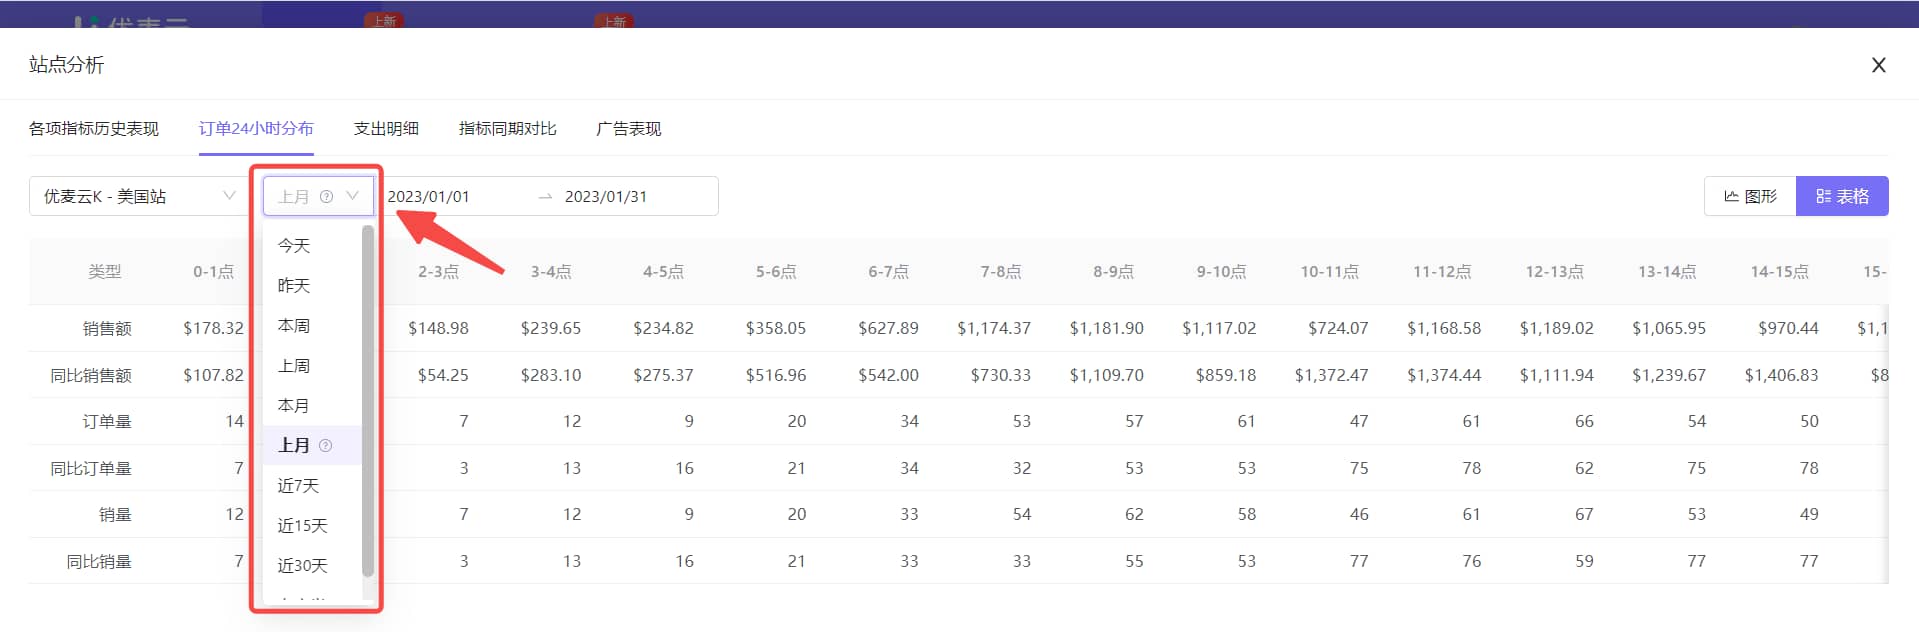The image size is (1919, 632).
Task: Click the start date field 2023/01/01
Action: tap(428, 196)
